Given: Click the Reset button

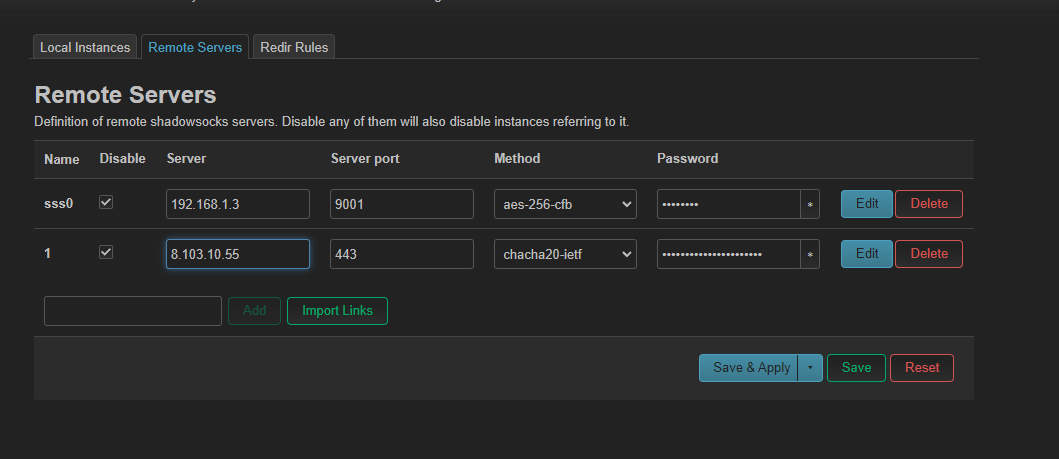Looking at the screenshot, I should point(922,368).
